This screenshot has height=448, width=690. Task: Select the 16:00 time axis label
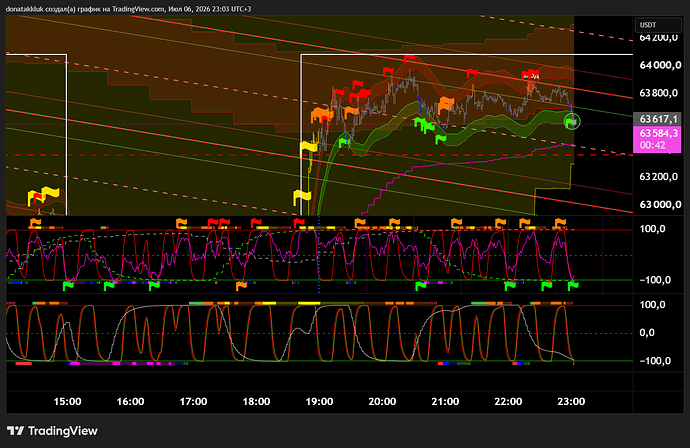(x=130, y=401)
